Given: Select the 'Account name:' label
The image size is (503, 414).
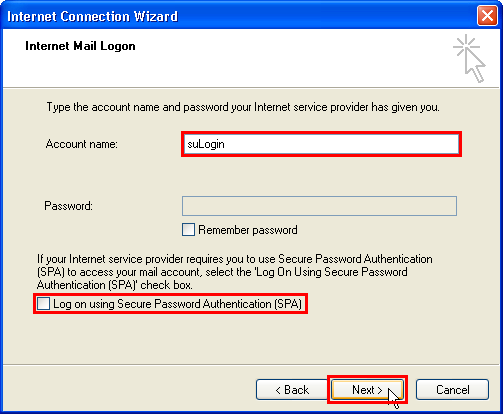Looking at the screenshot, I should [x=82, y=144].
